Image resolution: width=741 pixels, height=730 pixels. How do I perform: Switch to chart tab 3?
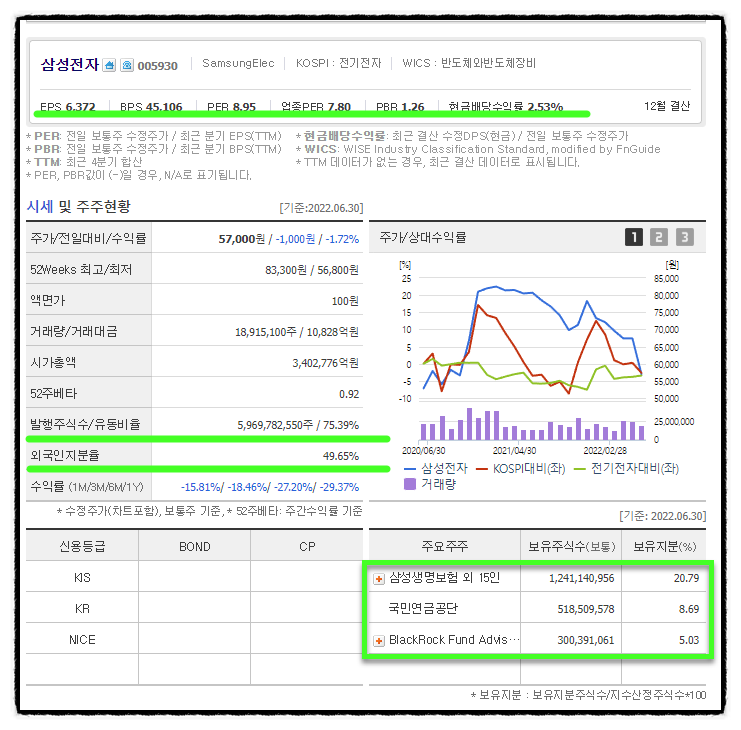[684, 237]
